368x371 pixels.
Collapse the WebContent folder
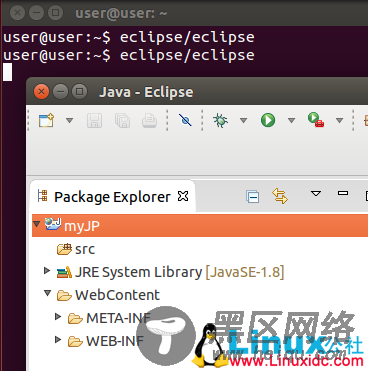click(48, 293)
